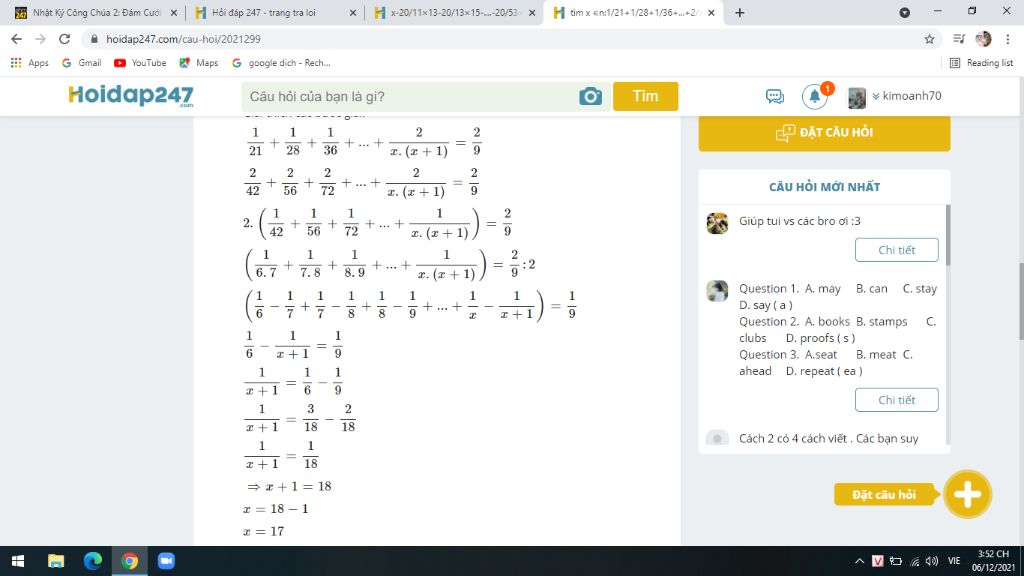Viewport: 1024px width, 576px height.
Task: Open Gmail bookmark
Action: click(x=82, y=63)
